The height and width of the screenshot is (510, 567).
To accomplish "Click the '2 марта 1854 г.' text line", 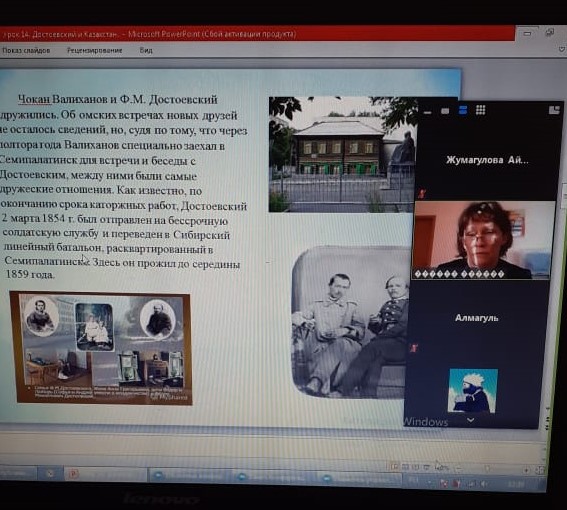I will click(x=115, y=220).
